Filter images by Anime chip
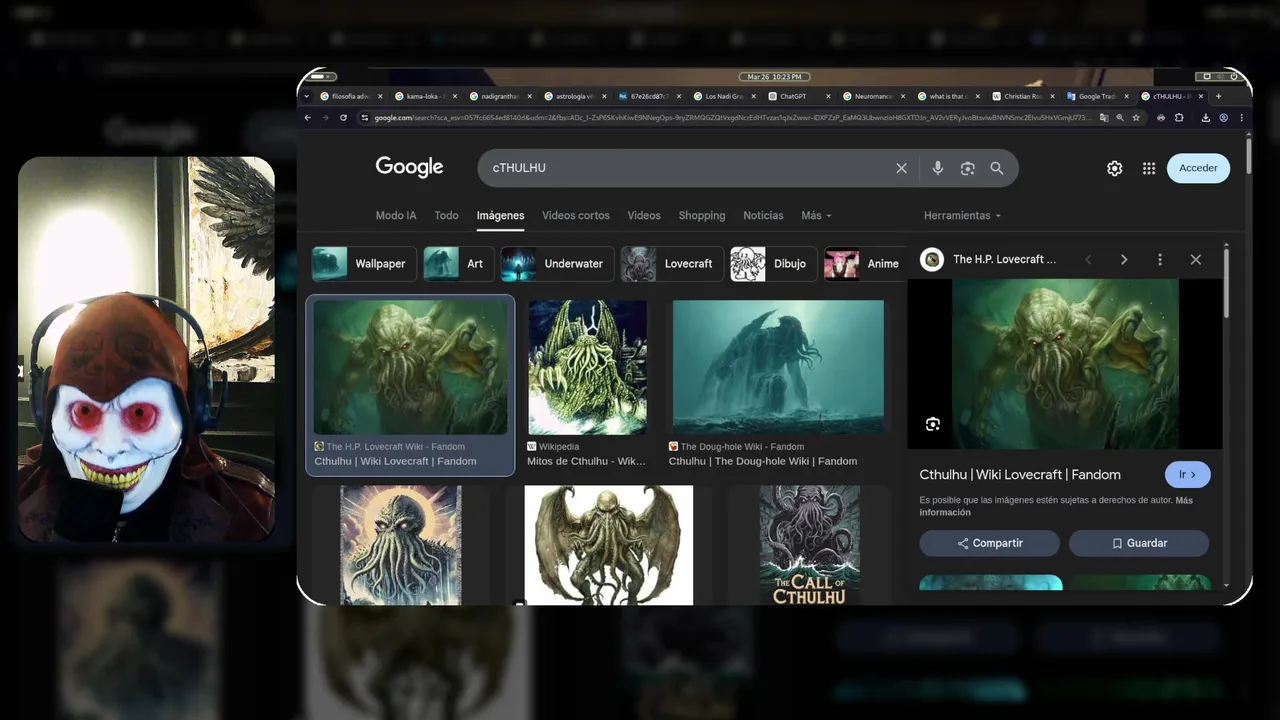The width and height of the screenshot is (1280, 720). pyautogui.click(x=863, y=264)
